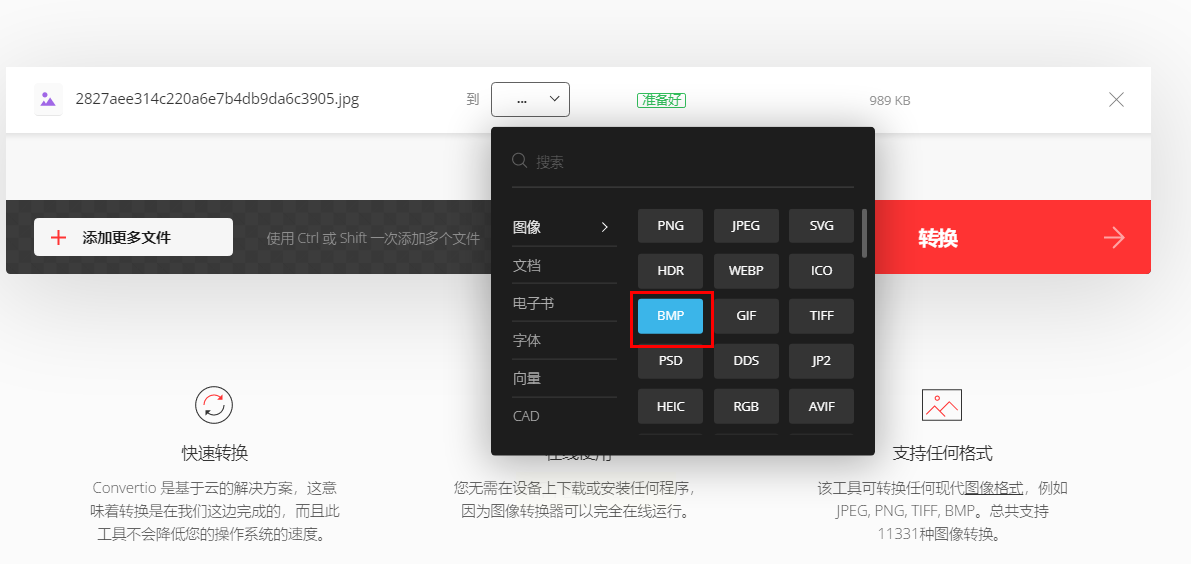Viewport: 1191px width, 564px height.
Task: Remove the file with the X icon
Action: coord(1116,99)
